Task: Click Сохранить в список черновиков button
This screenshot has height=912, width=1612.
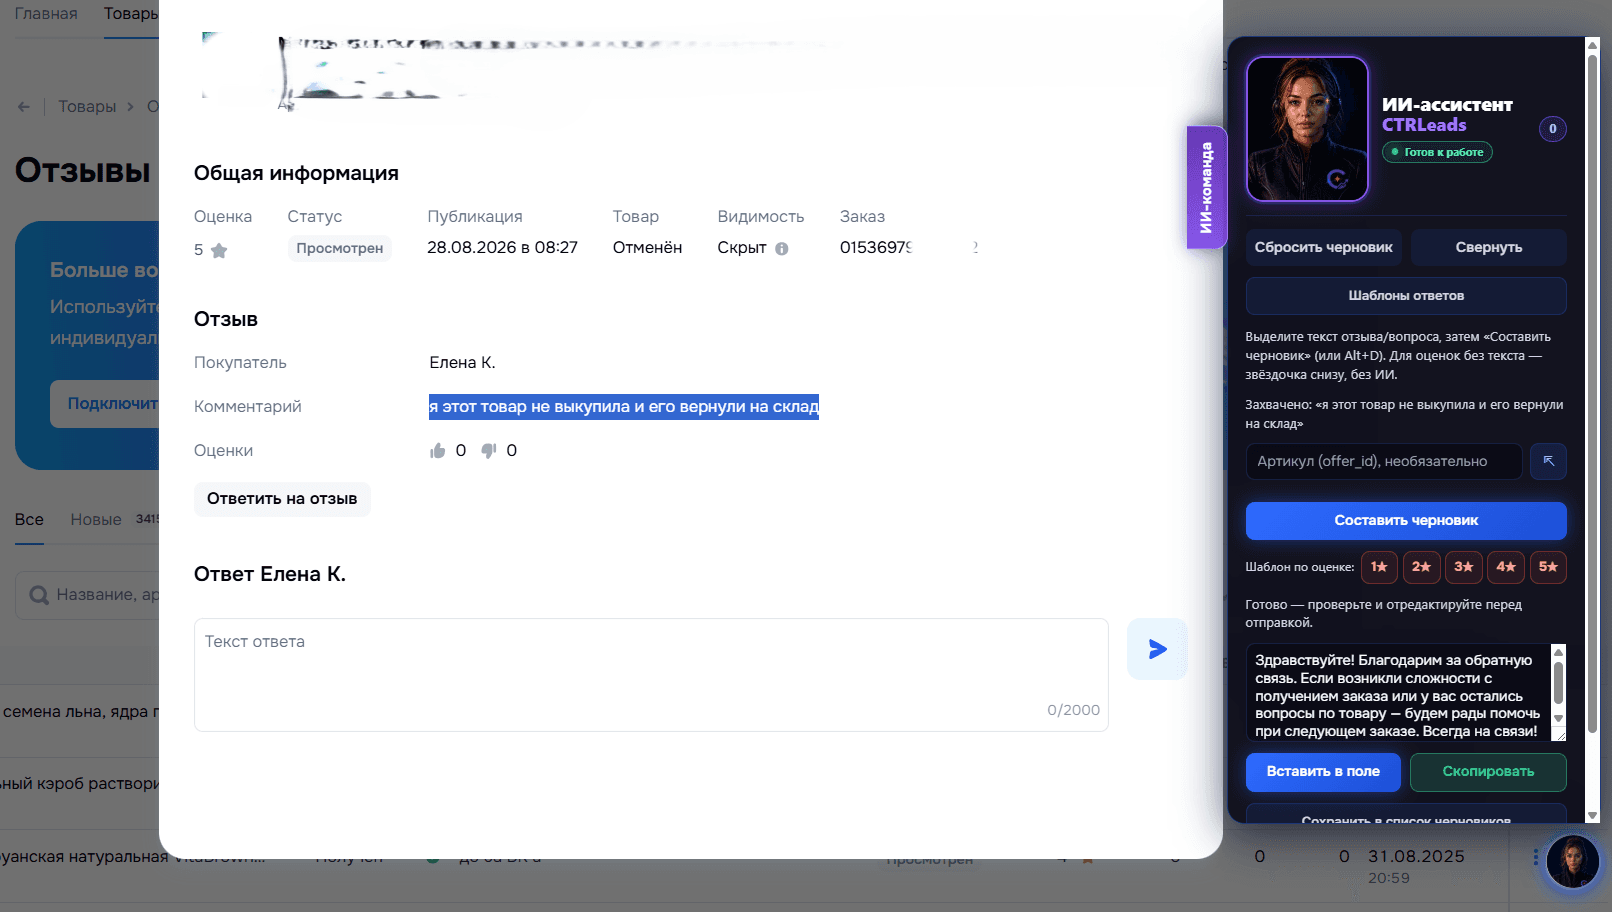Action: tap(1406, 814)
